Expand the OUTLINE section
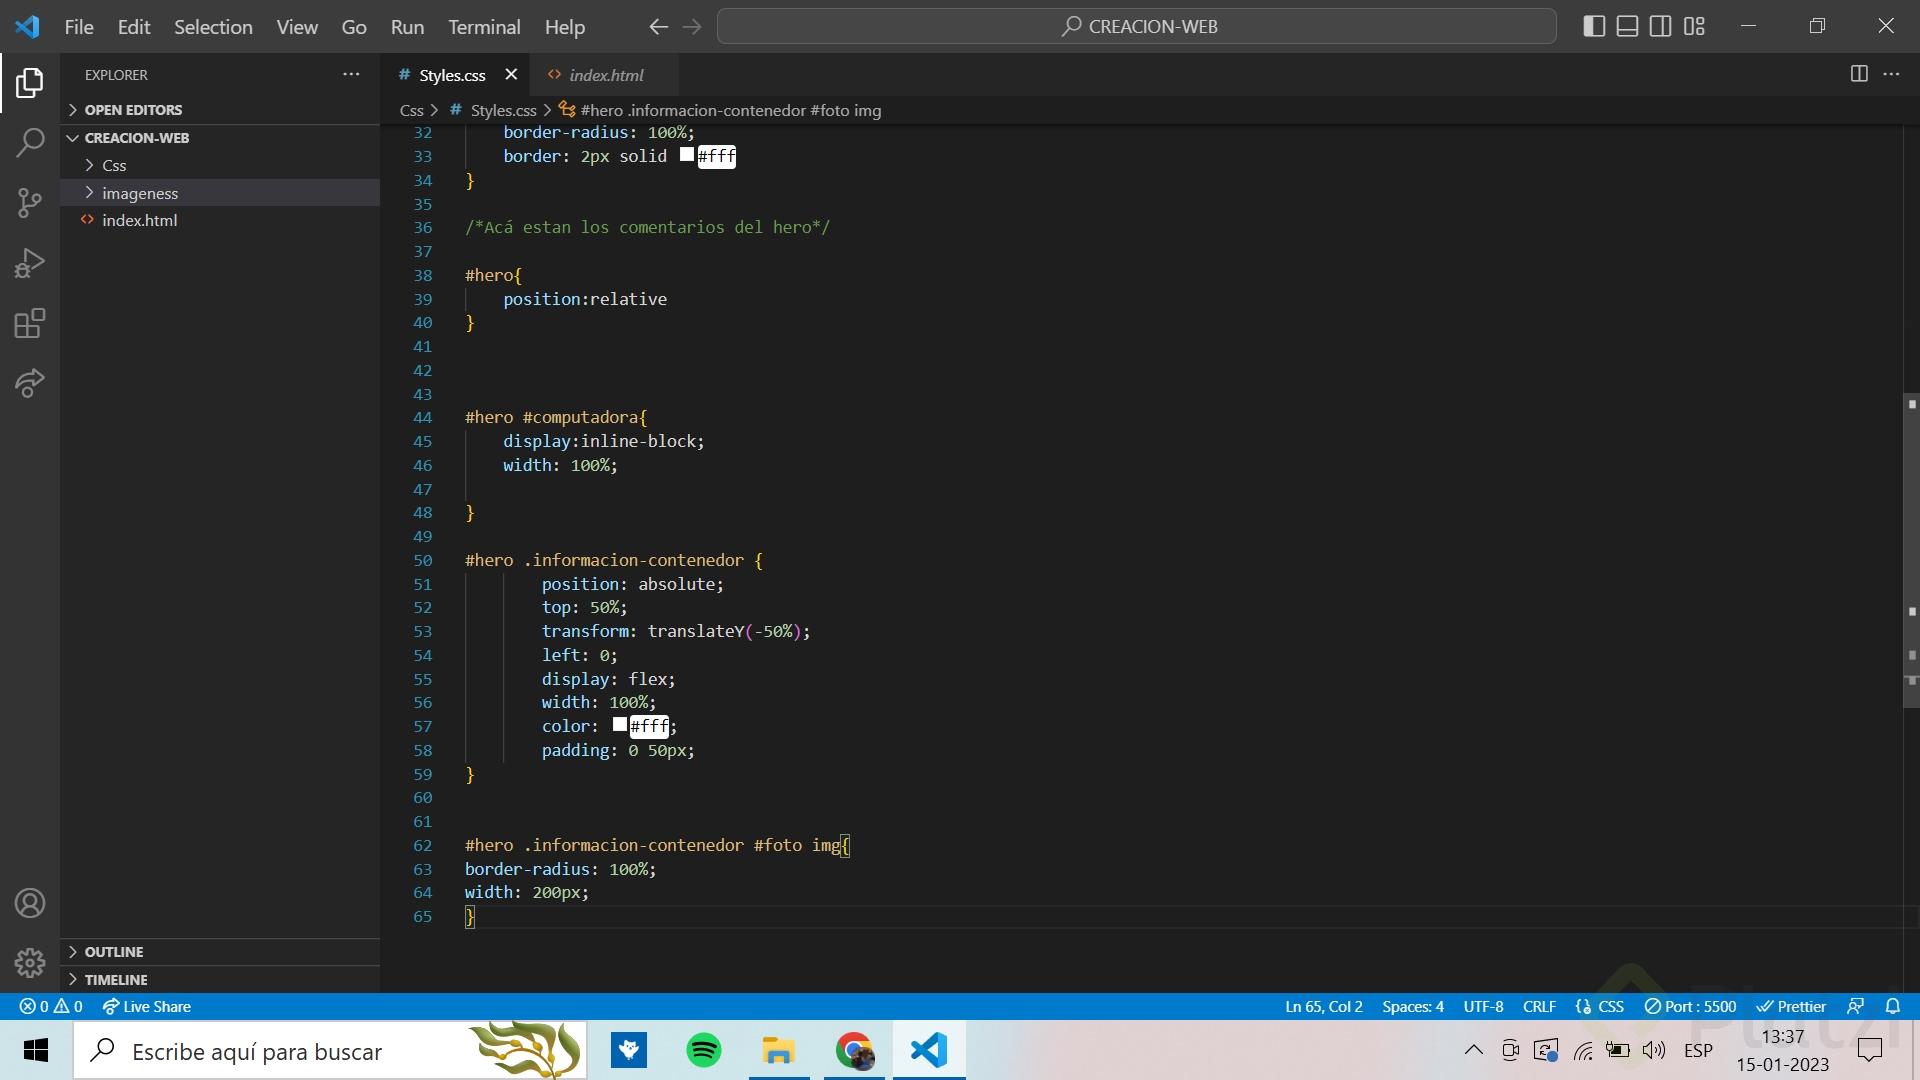The width and height of the screenshot is (1920, 1080). [114, 952]
